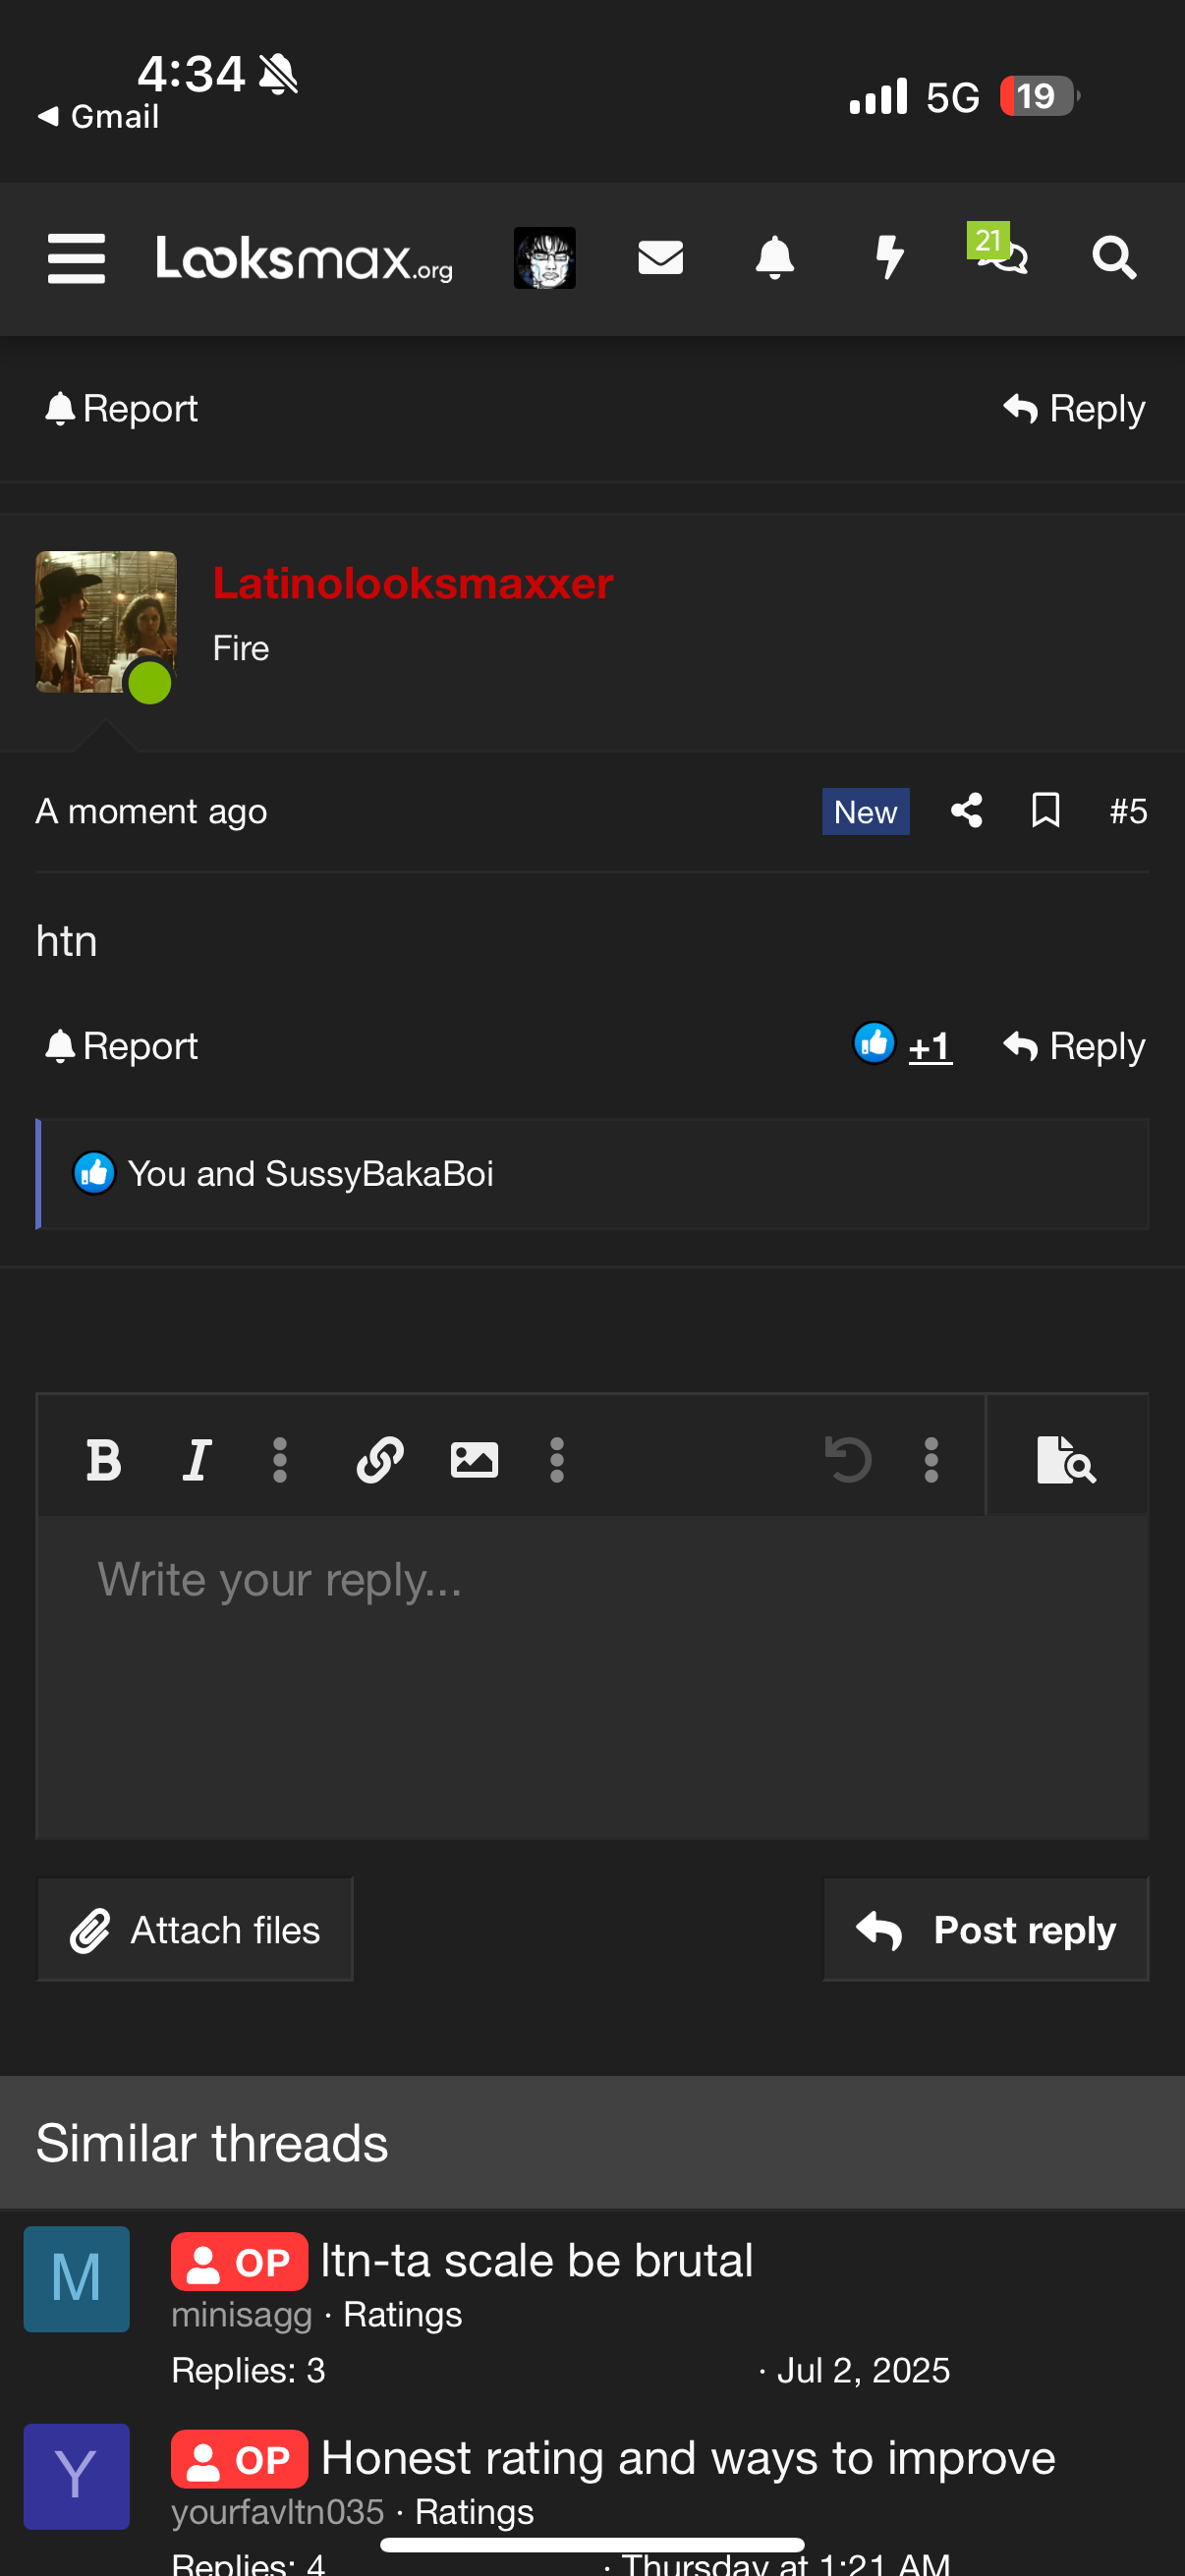The image size is (1185, 2576).
Task: Toggle bold formatting in the editor
Action: [x=103, y=1460]
